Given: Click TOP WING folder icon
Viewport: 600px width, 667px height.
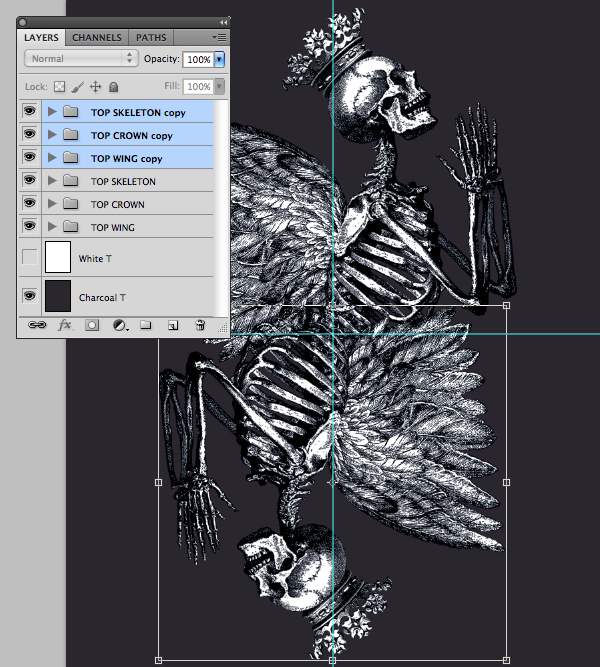Looking at the screenshot, I should click(71, 227).
